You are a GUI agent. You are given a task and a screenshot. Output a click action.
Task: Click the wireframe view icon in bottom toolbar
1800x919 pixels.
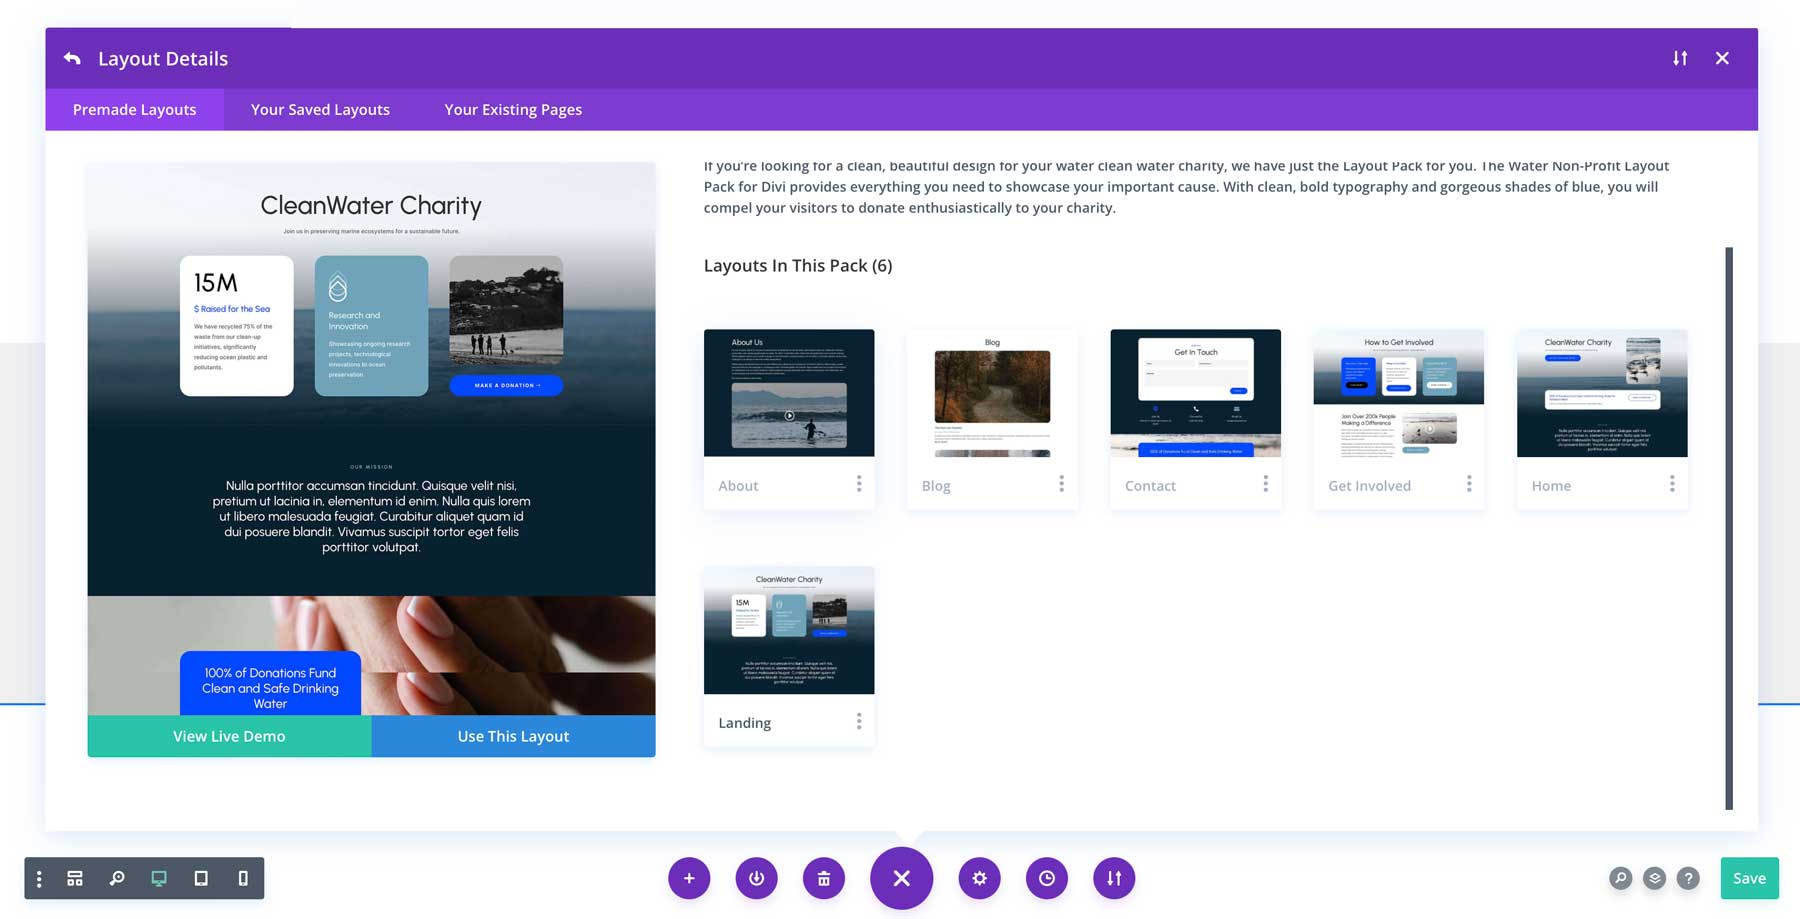tap(75, 878)
